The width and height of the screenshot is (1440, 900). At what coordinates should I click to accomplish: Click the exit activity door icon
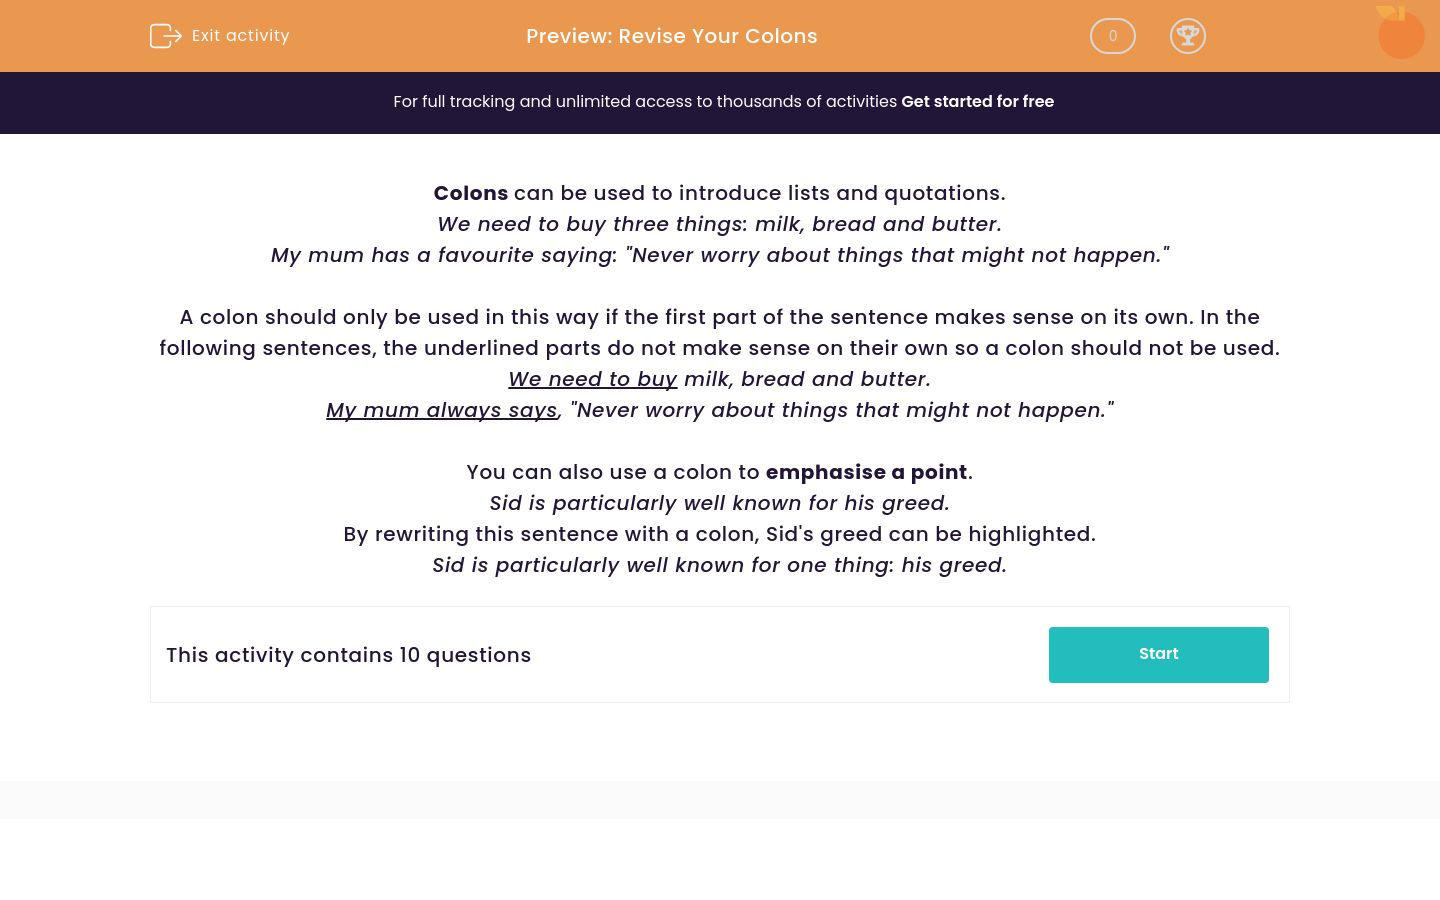click(x=166, y=36)
